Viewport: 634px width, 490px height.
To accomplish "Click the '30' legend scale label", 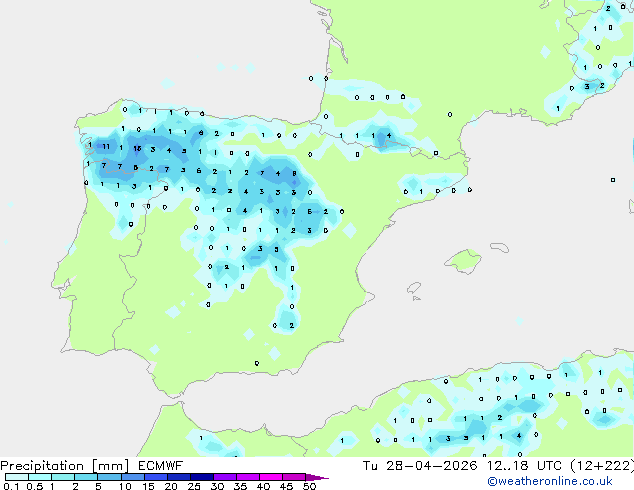I will [x=217, y=486].
